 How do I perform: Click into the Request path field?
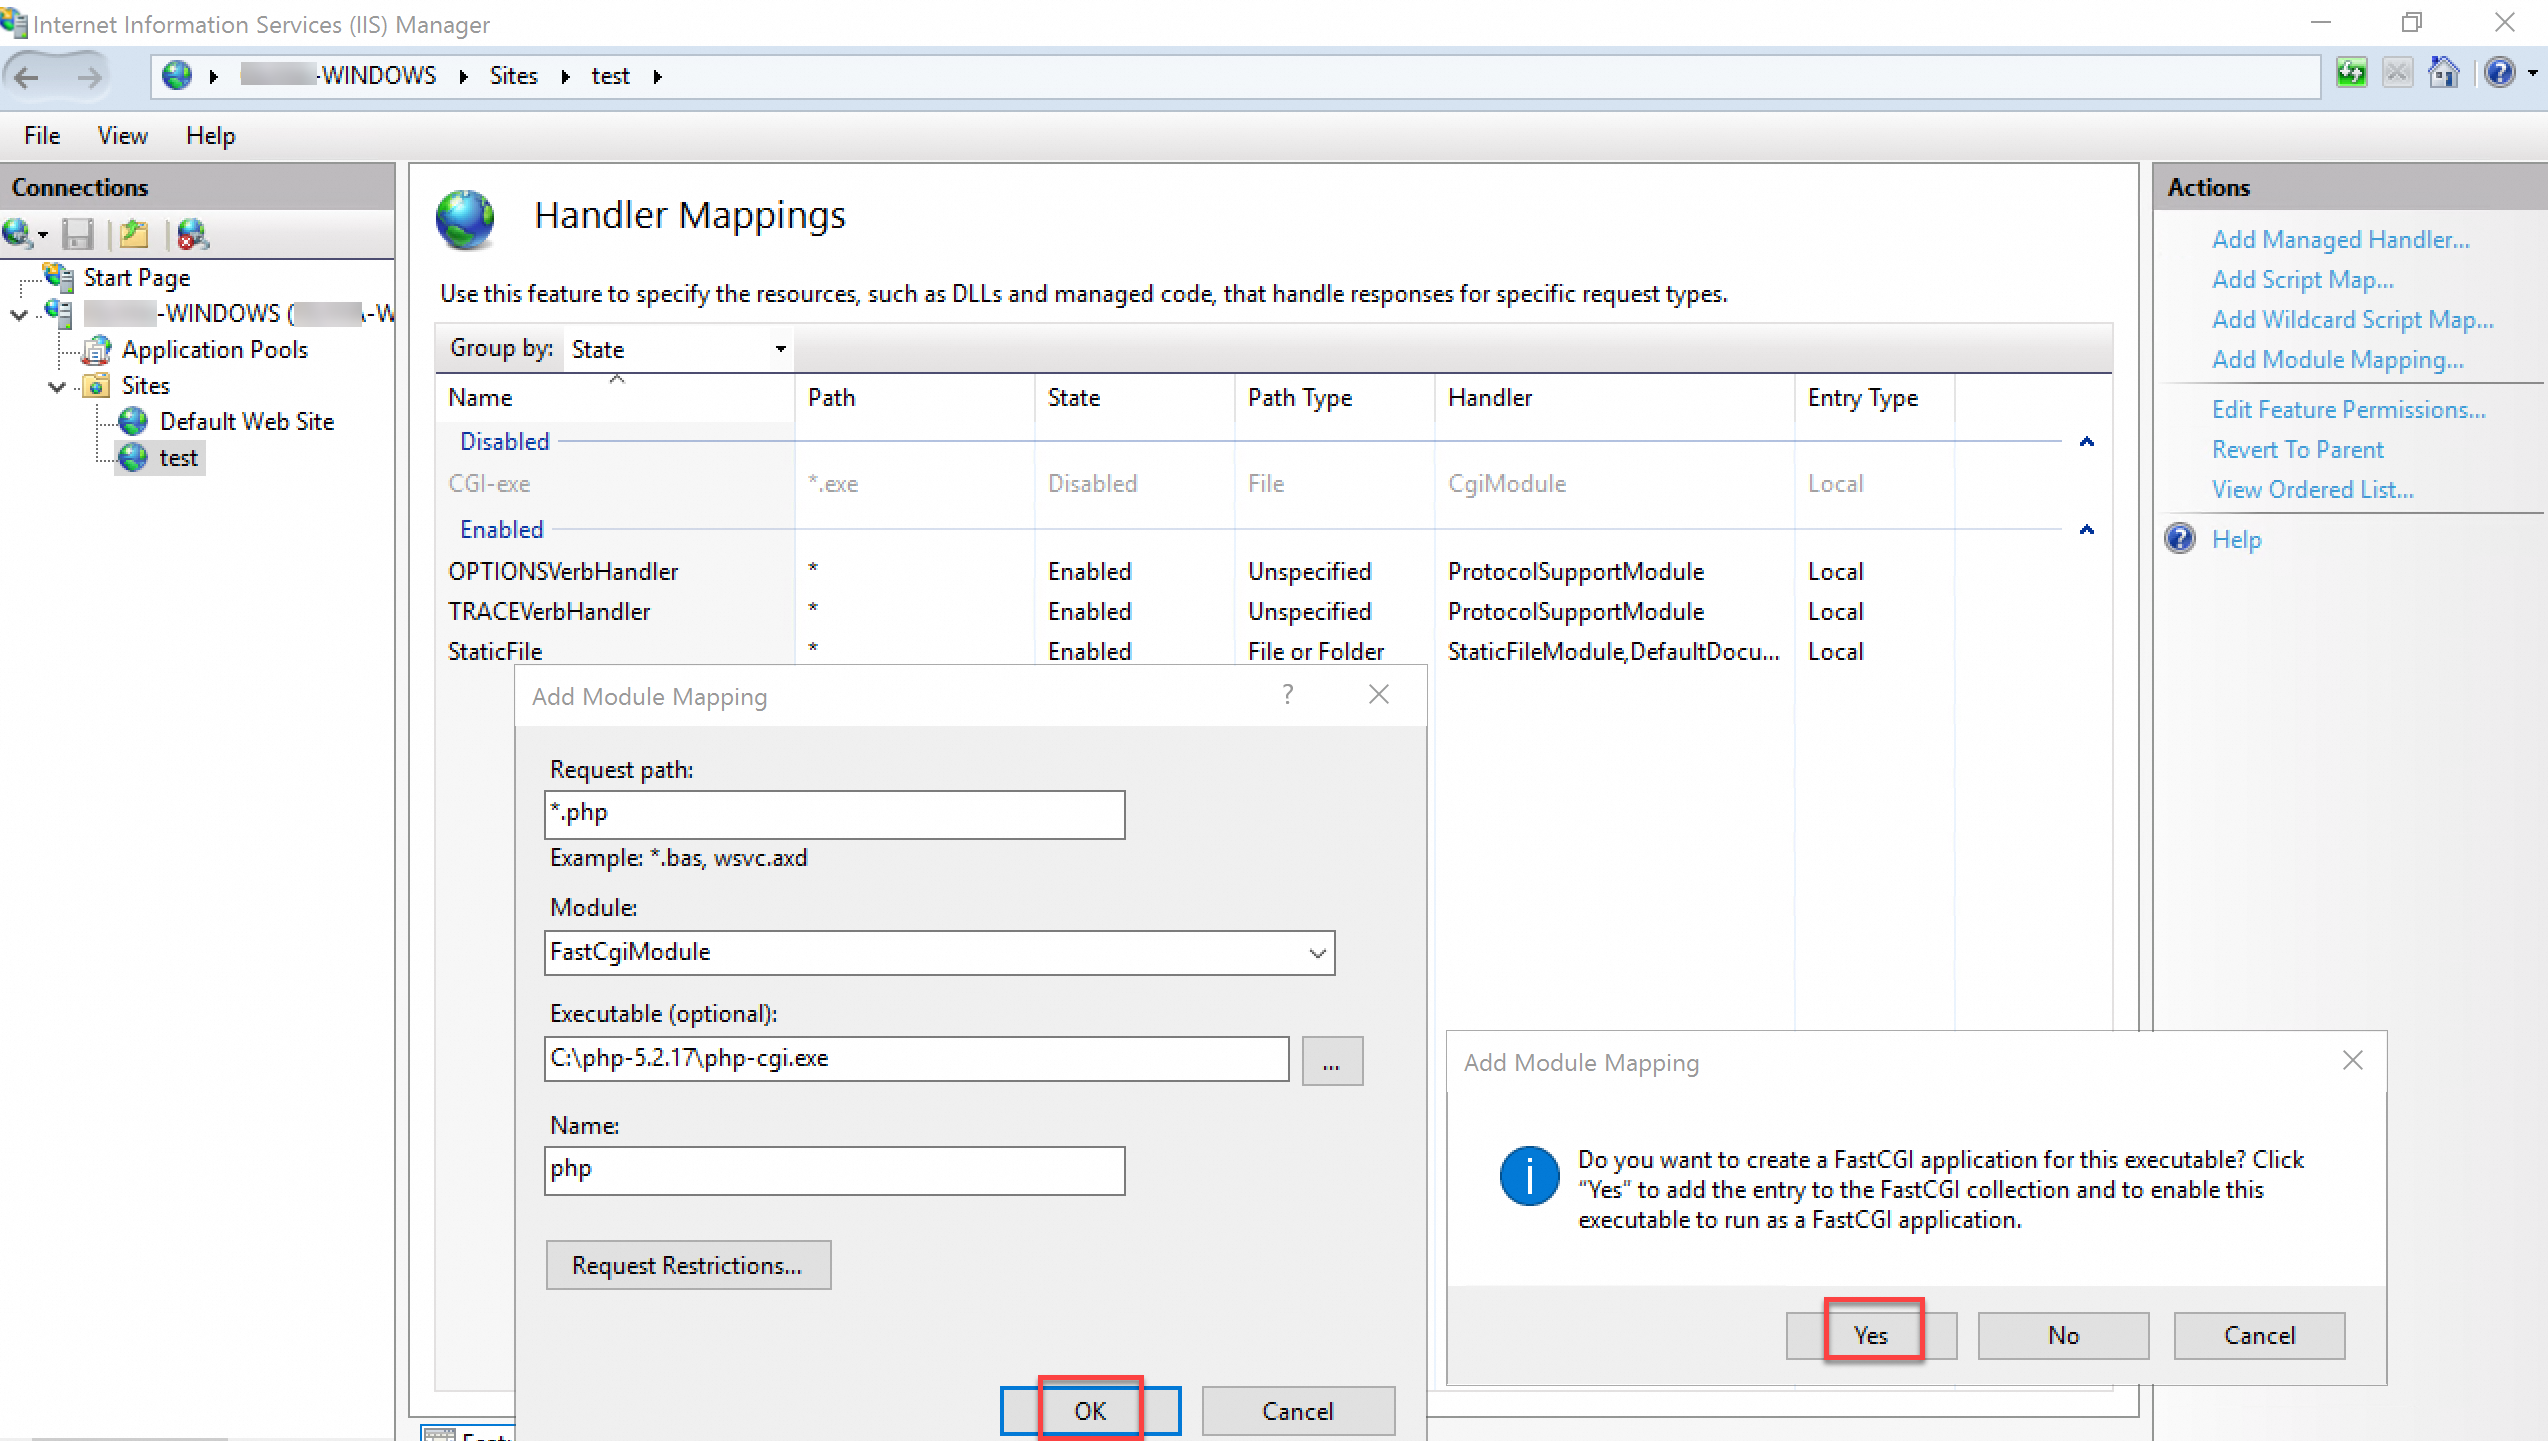[x=835, y=815]
